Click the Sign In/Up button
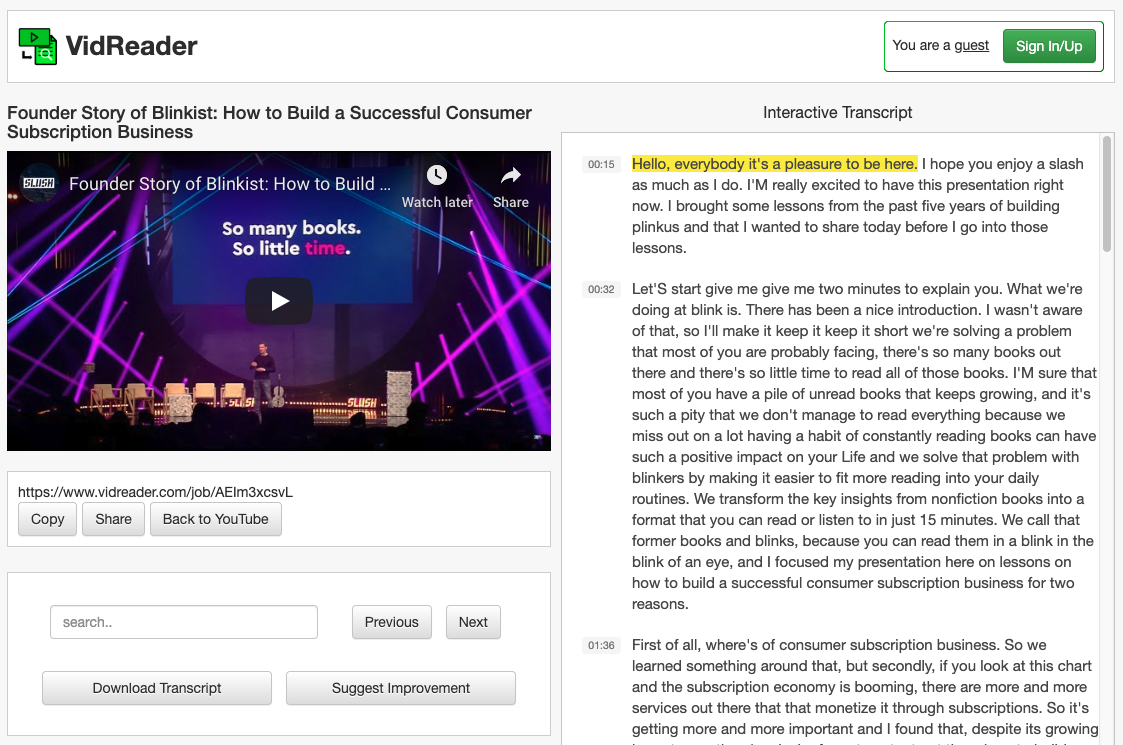1123x745 pixels. click(1049, 47)
